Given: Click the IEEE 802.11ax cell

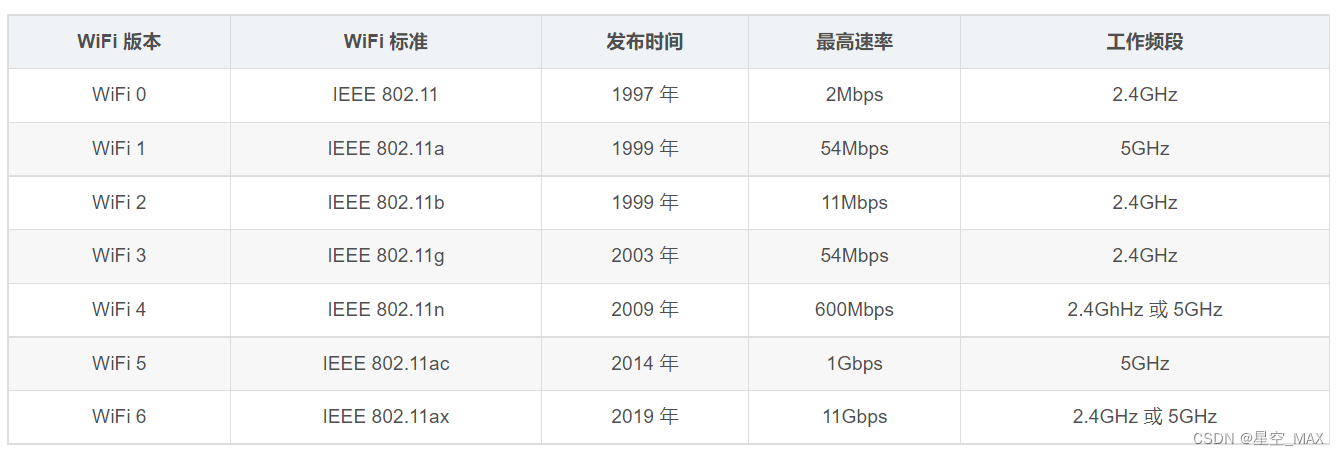Looking at the screenshot, I should click(385, 417).
